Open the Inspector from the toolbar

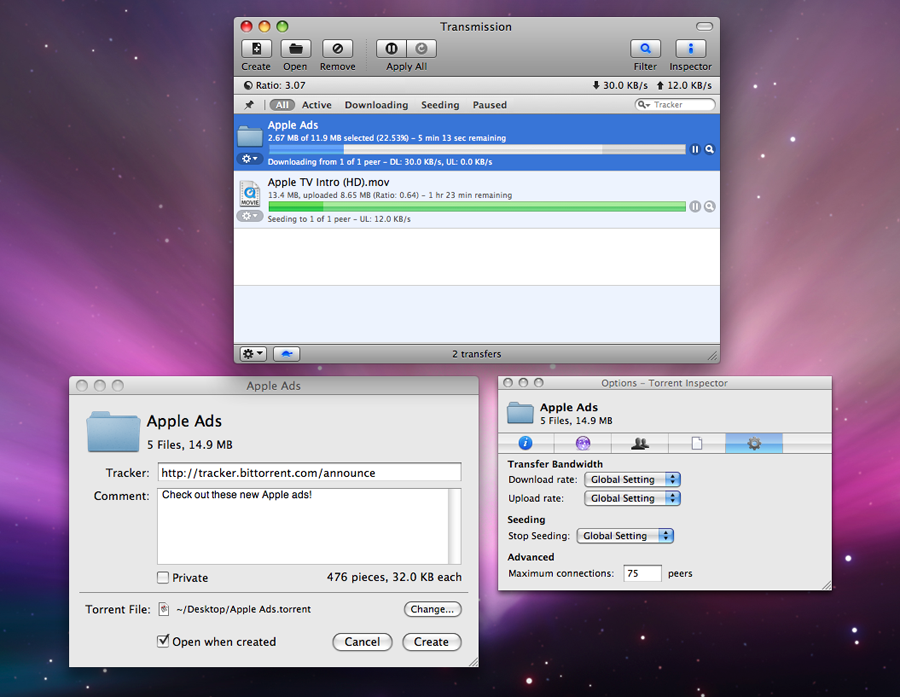point(690,49)
